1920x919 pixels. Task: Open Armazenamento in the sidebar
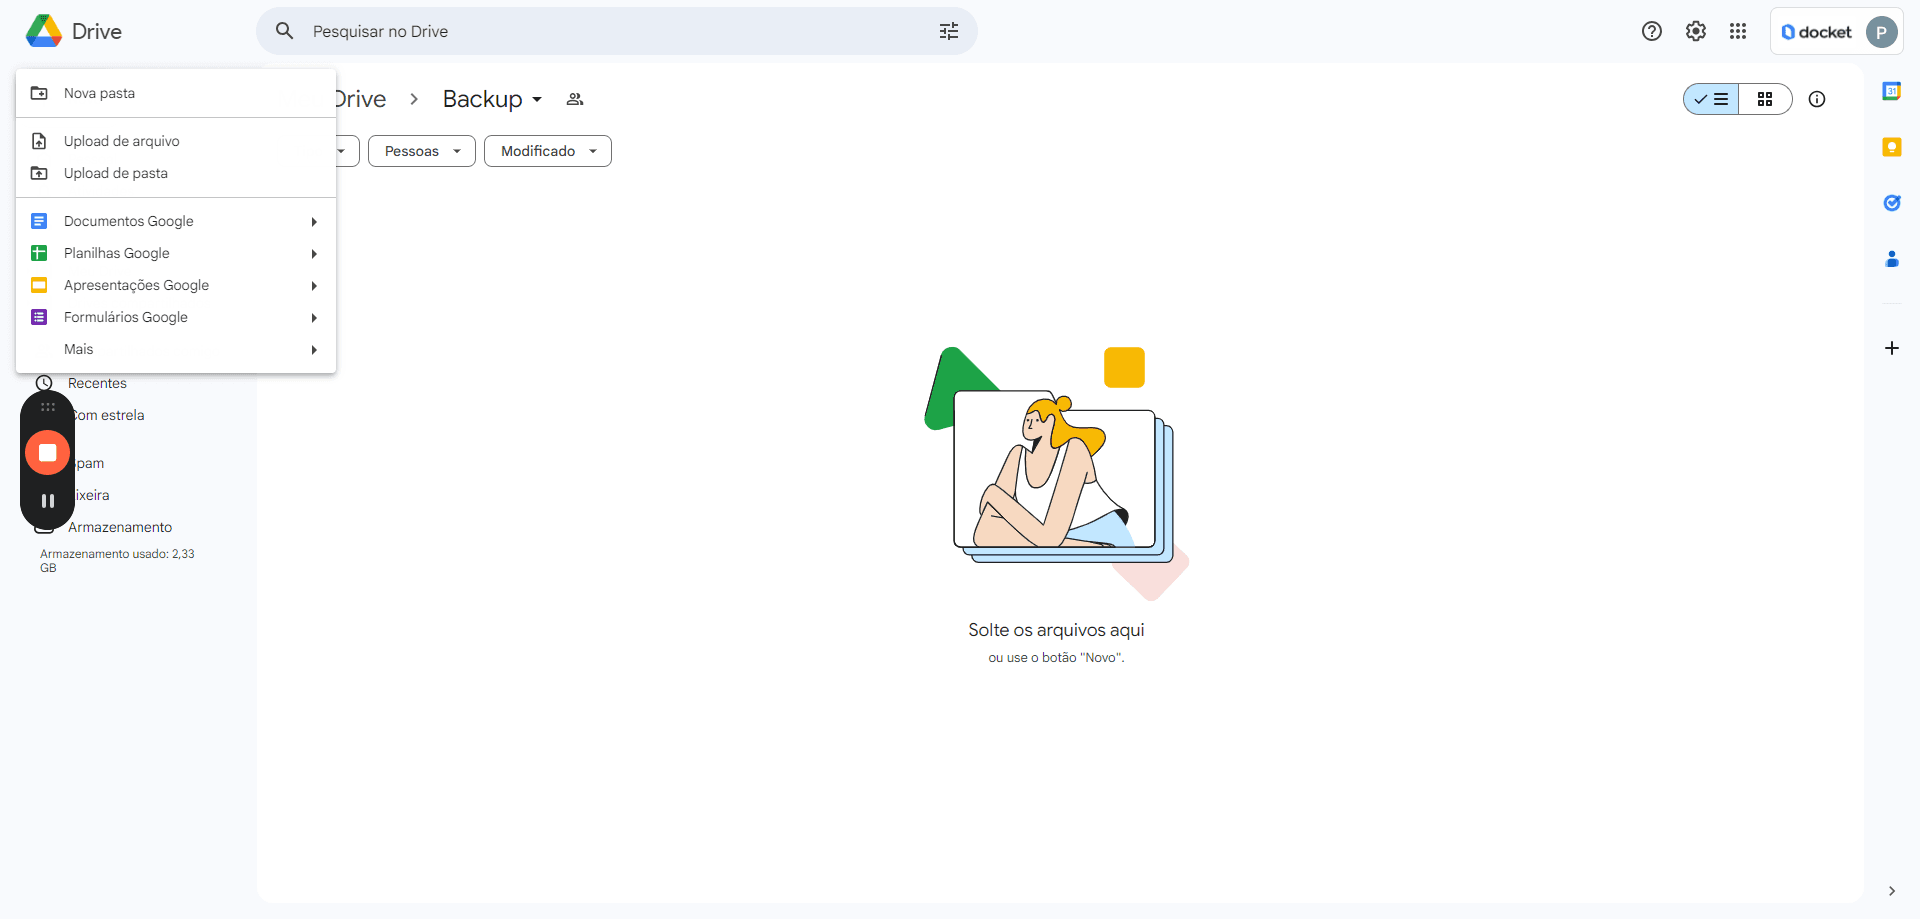[120, 527]
